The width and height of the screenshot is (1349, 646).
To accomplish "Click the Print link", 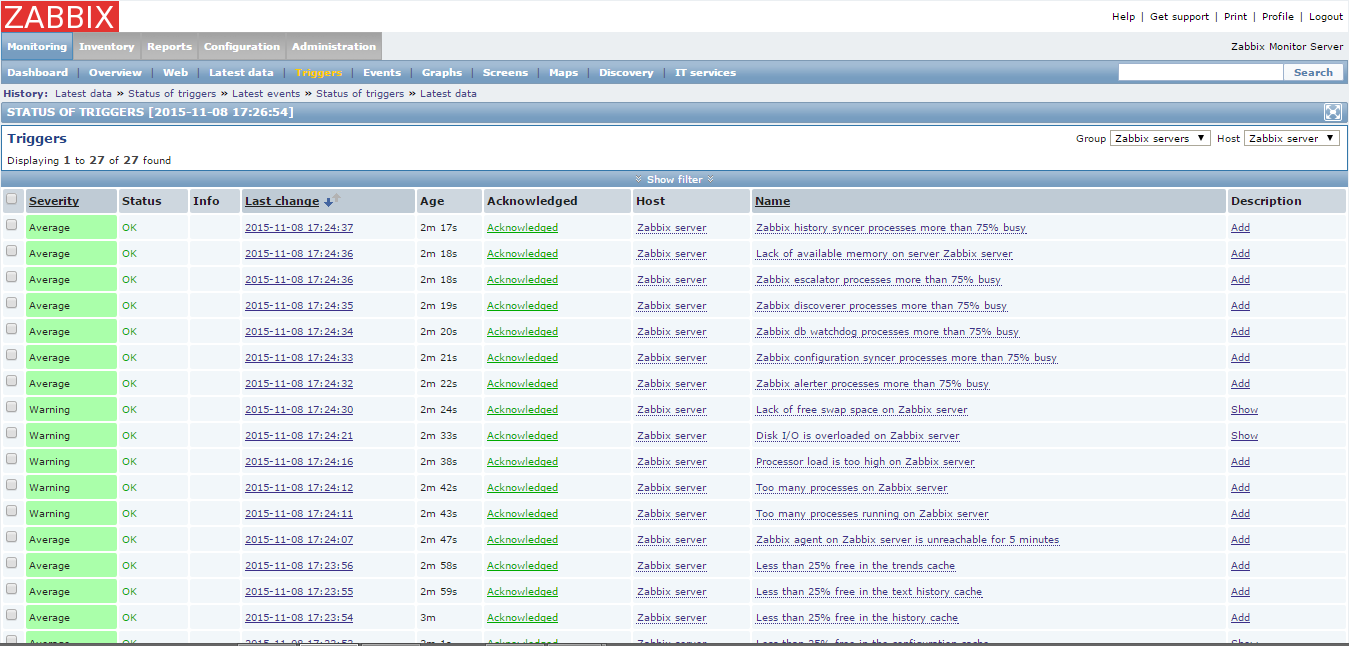I will 1235,16.
